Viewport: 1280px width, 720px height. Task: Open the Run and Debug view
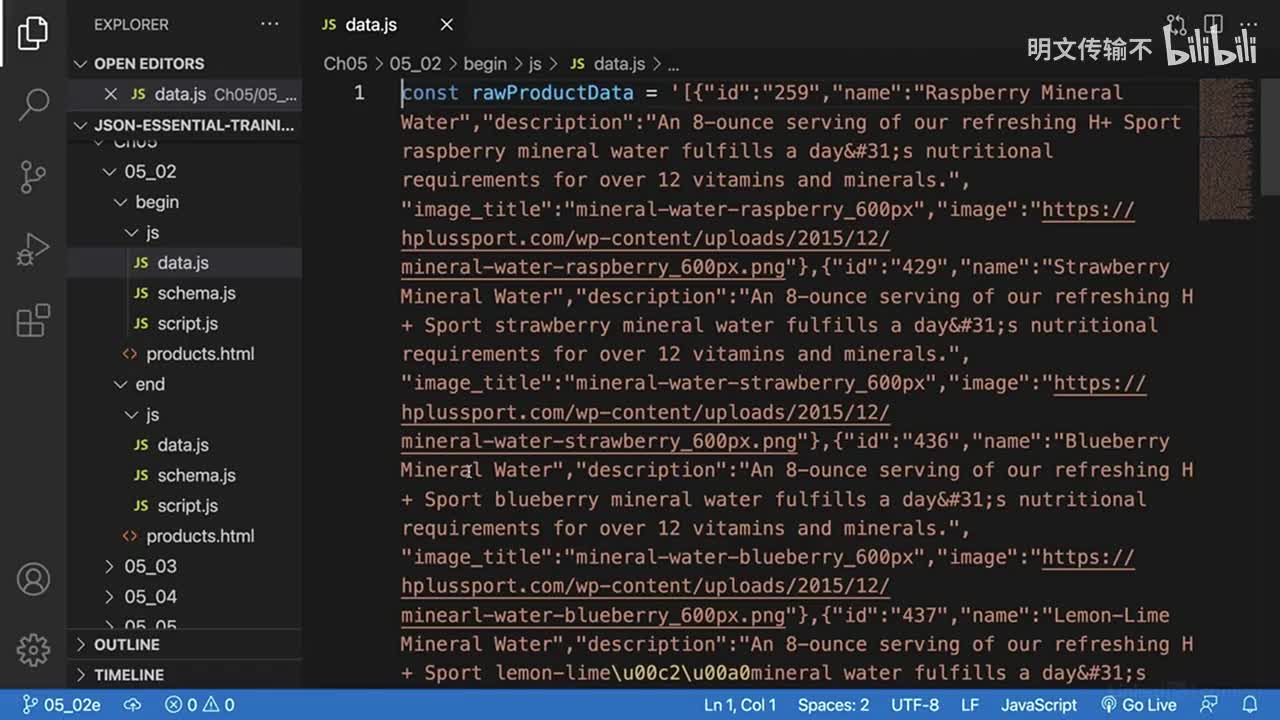coord(33,250)
